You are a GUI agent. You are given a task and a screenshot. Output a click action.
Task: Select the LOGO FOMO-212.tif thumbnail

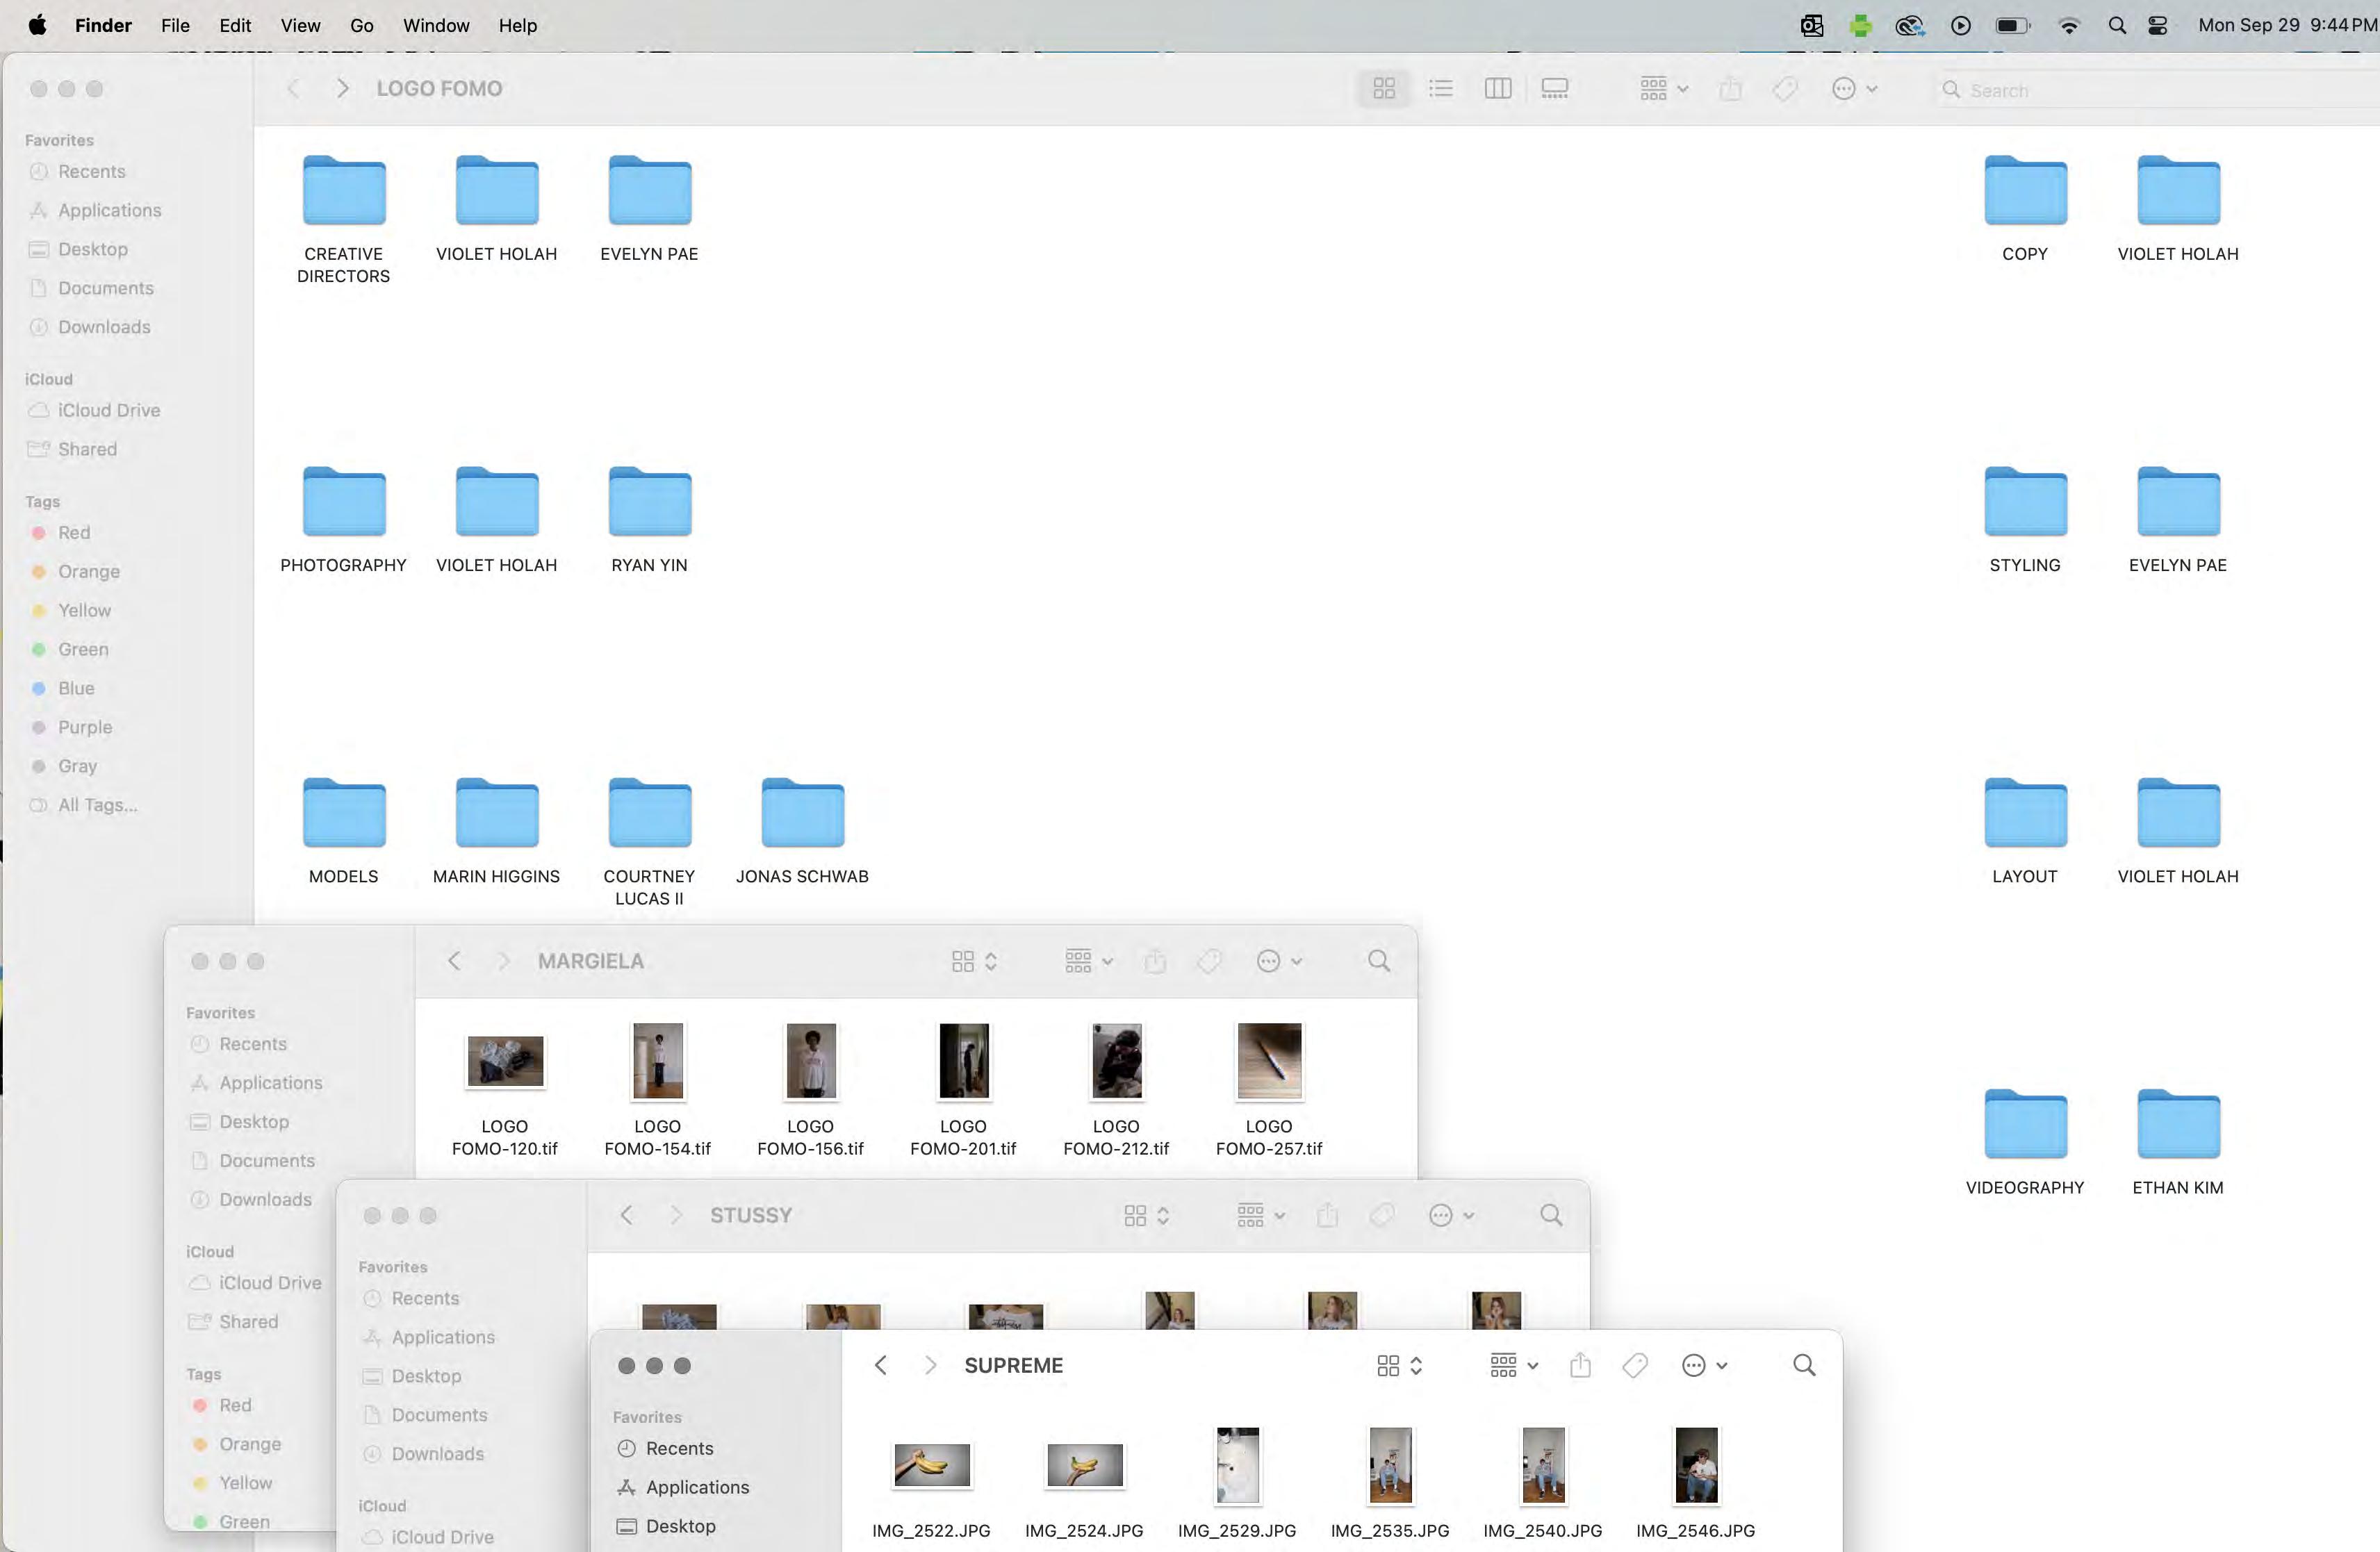pos(1116,1061)
